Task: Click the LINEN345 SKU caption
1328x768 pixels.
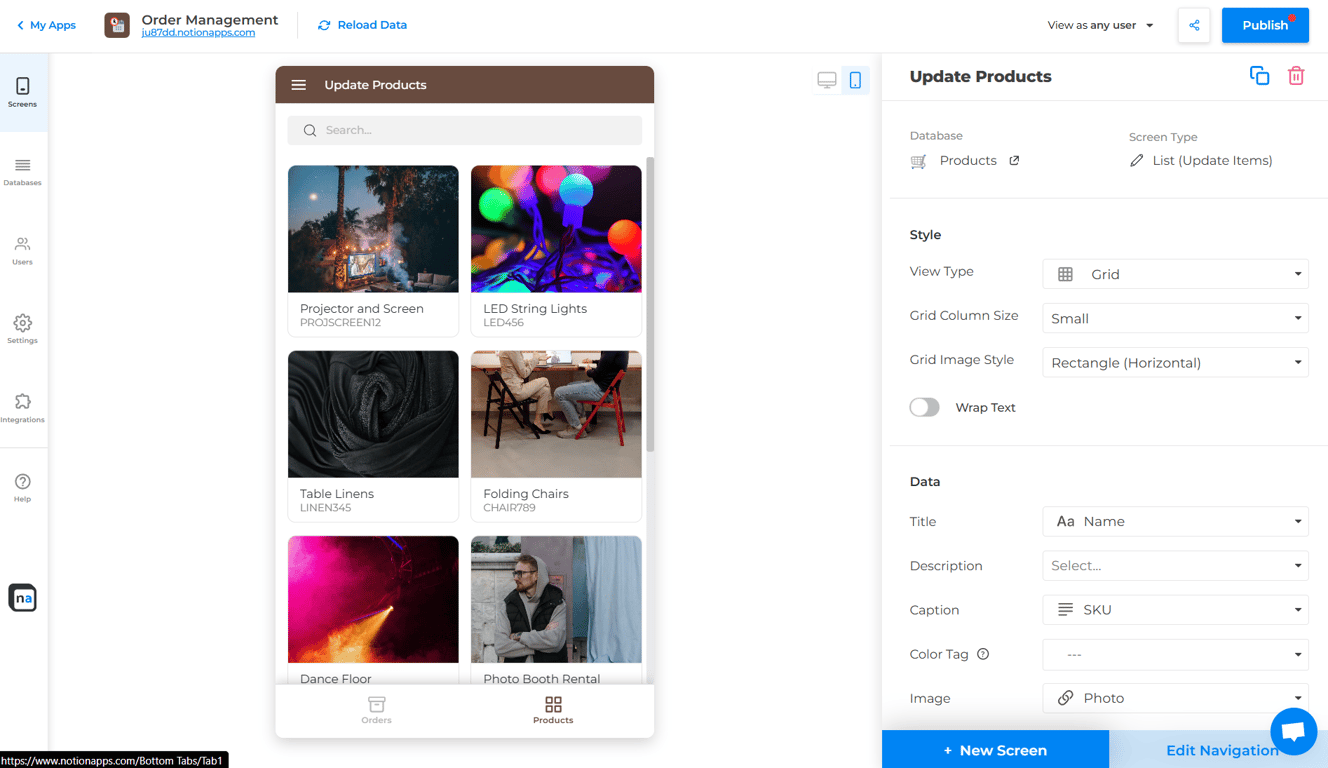Action: 325,508
